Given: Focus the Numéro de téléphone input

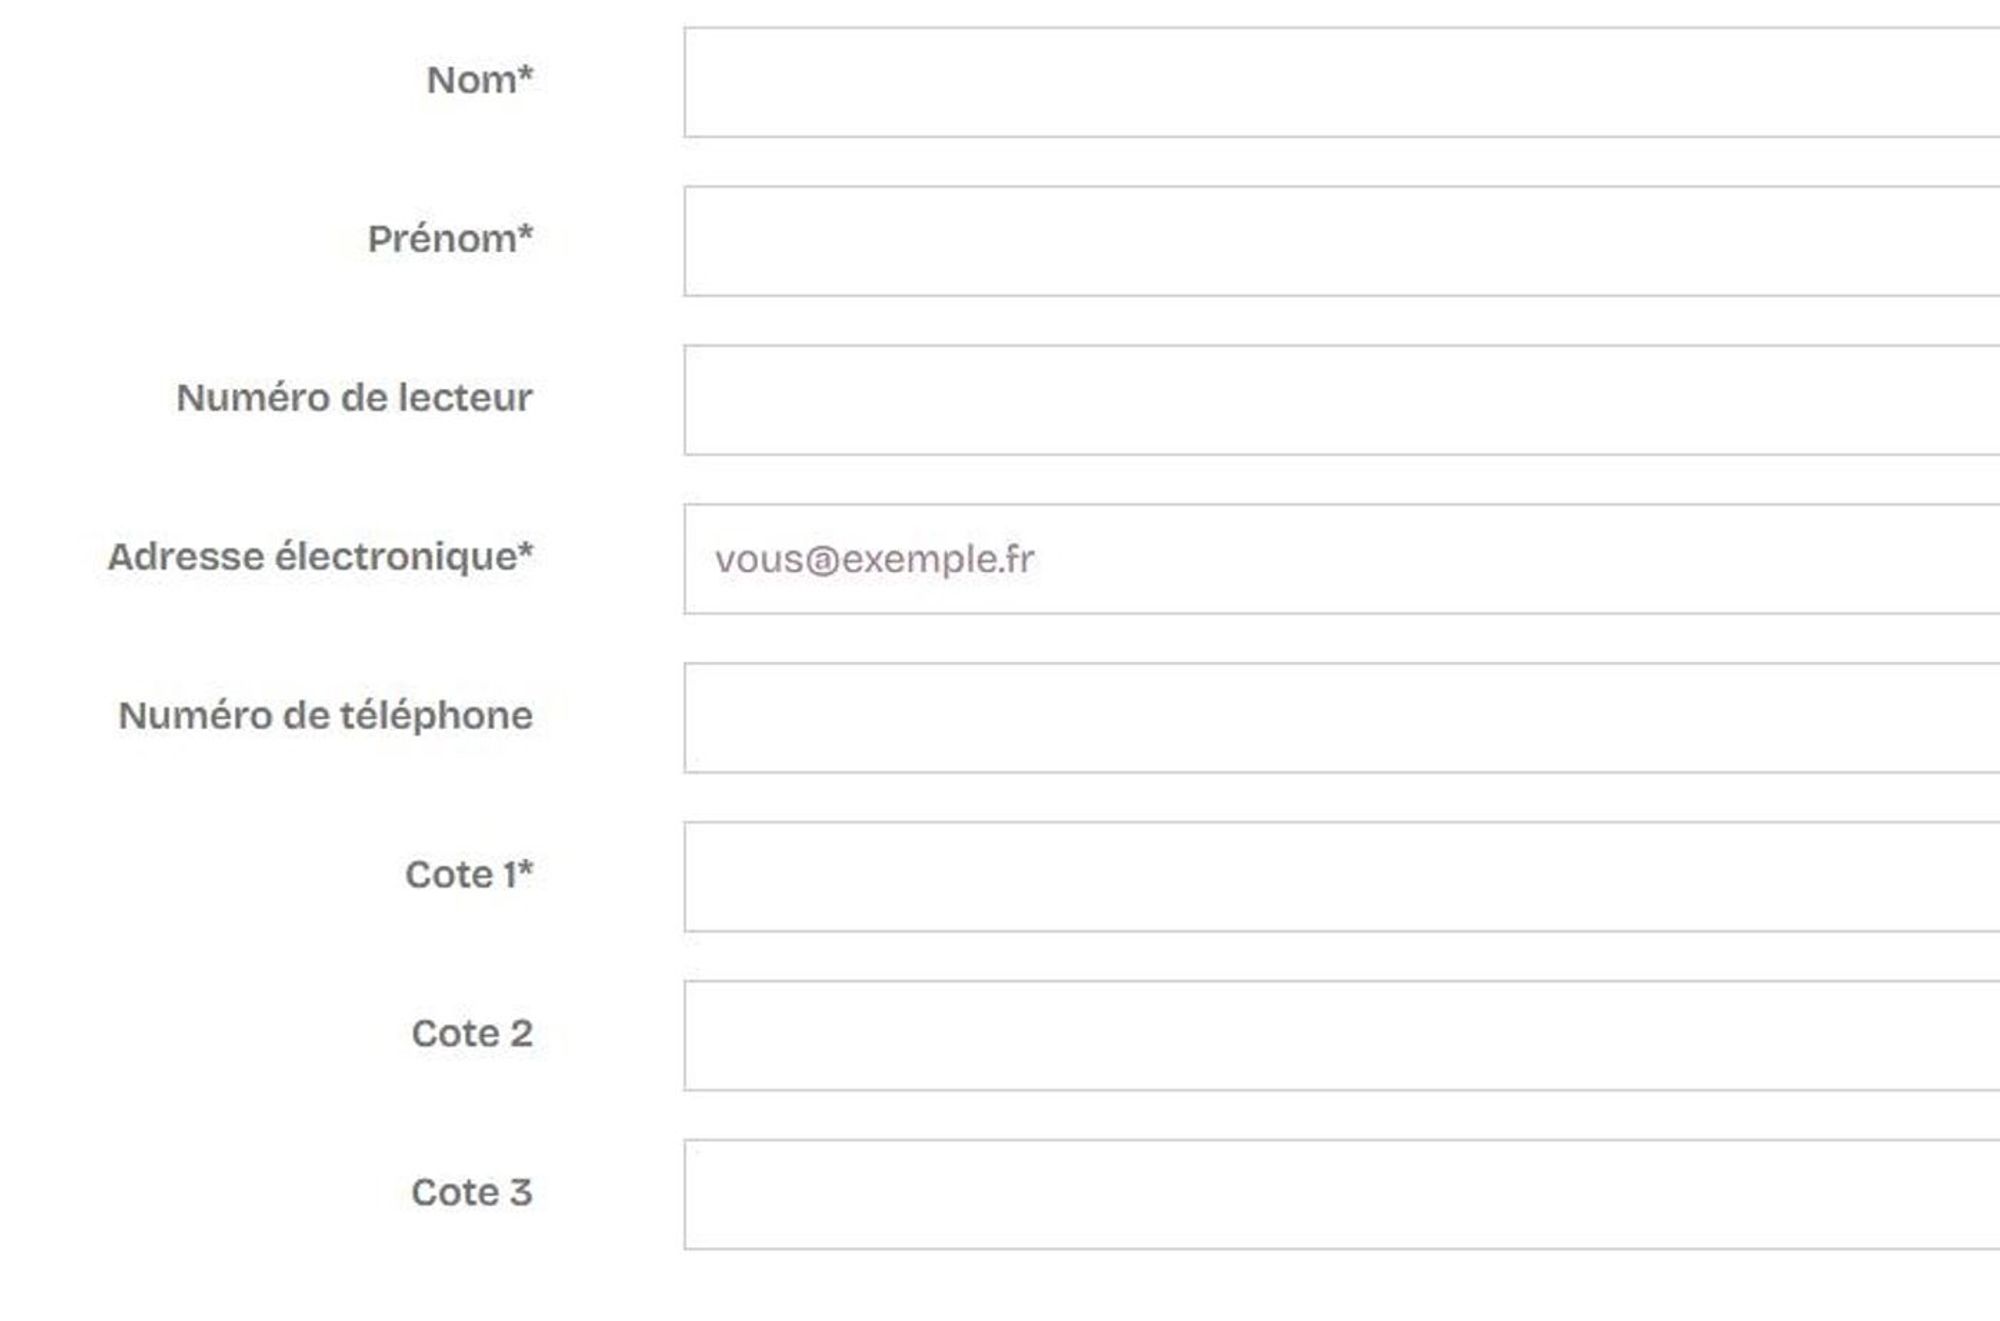Looking at the screenshot, I should click(1340, 718).
